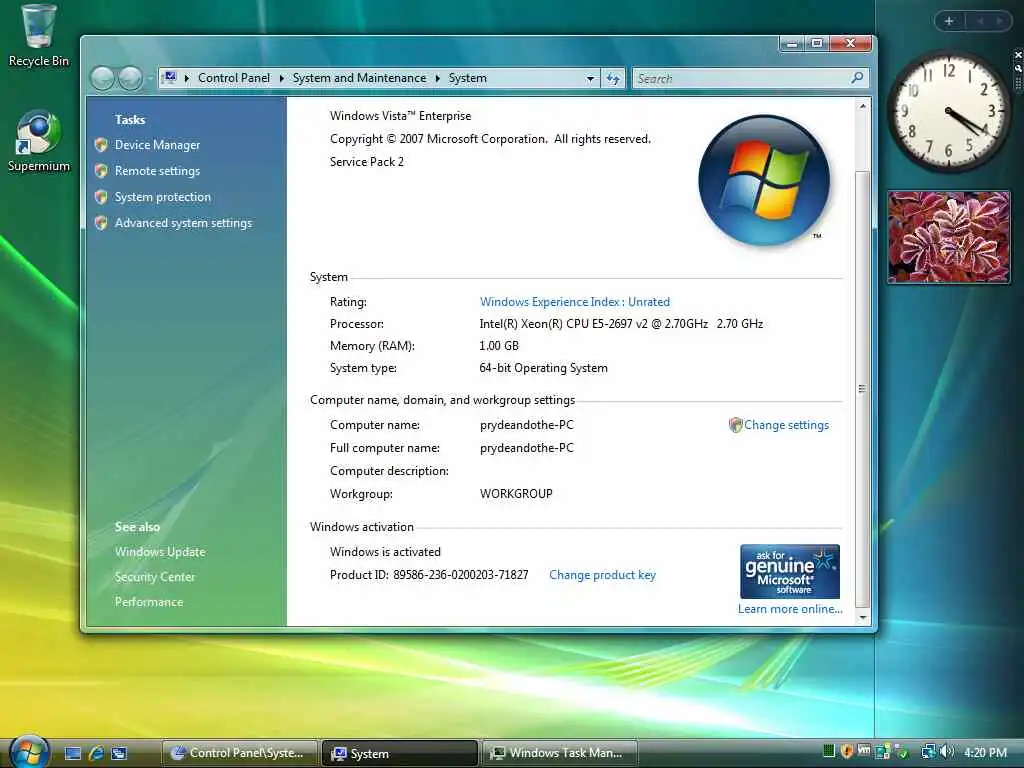This screenshot has height=768, width=1024.
Task: Click the network tray icon
Action: click(x=928, y=752)
